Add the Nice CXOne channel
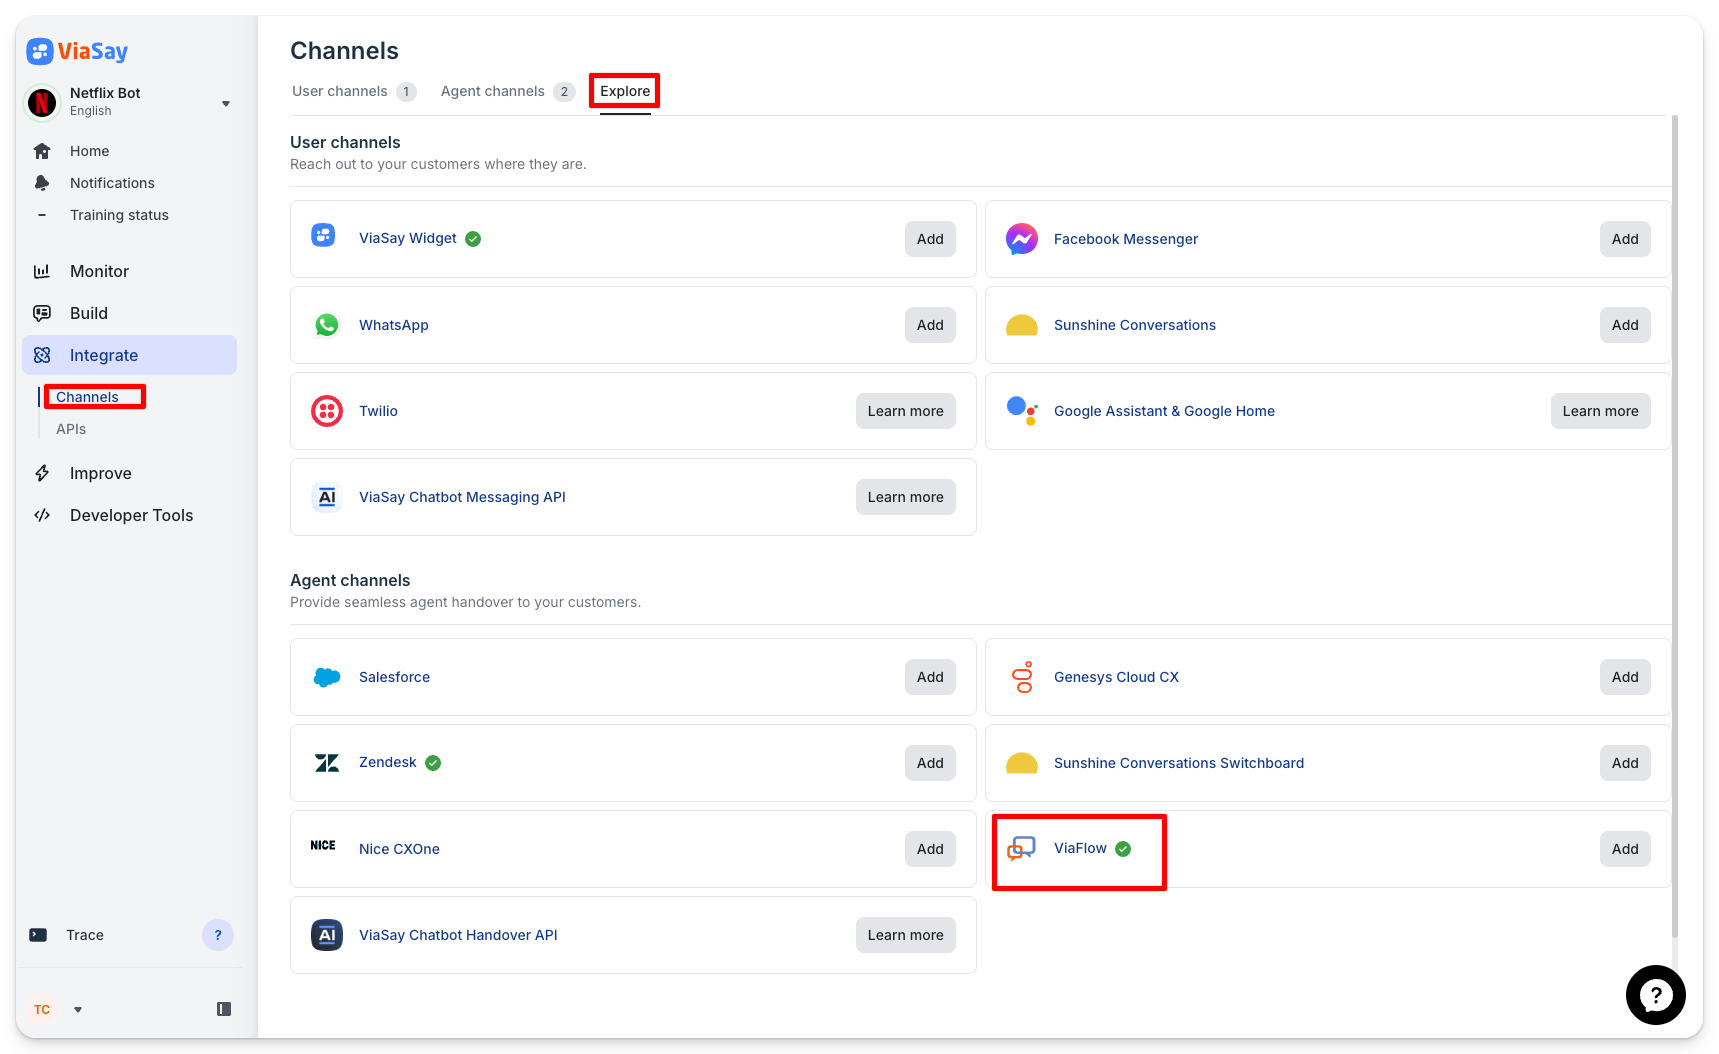This screenshot has height=1054, width=1719. pyautogui.click(x=930, y=849)
